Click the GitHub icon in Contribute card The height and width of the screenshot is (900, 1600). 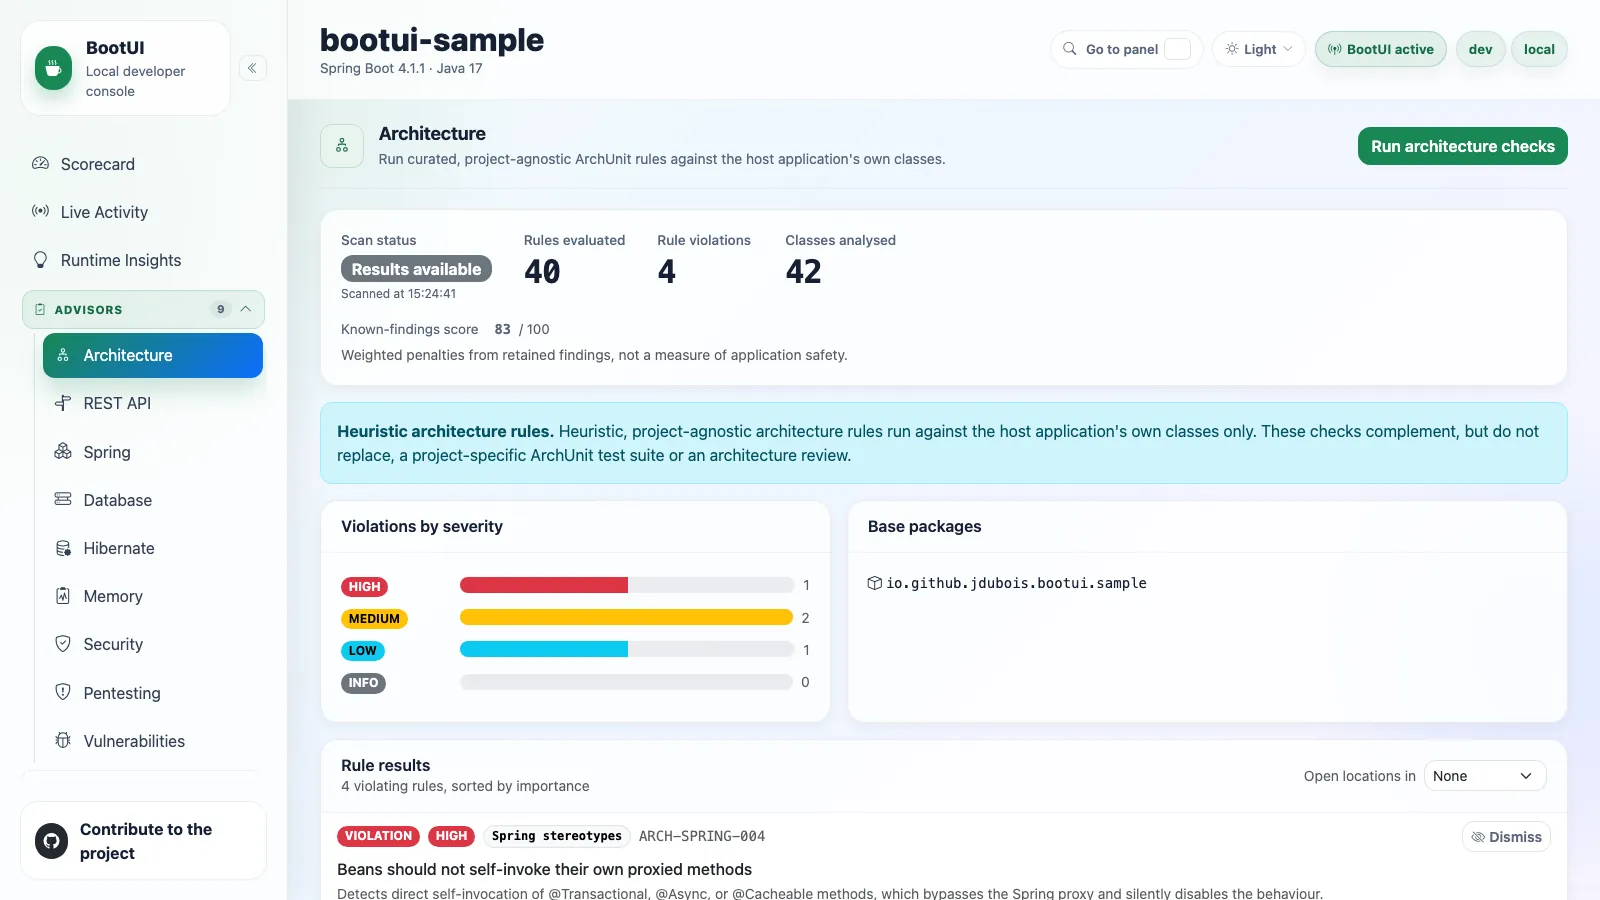pyautogui.click(x=52, y=841)
